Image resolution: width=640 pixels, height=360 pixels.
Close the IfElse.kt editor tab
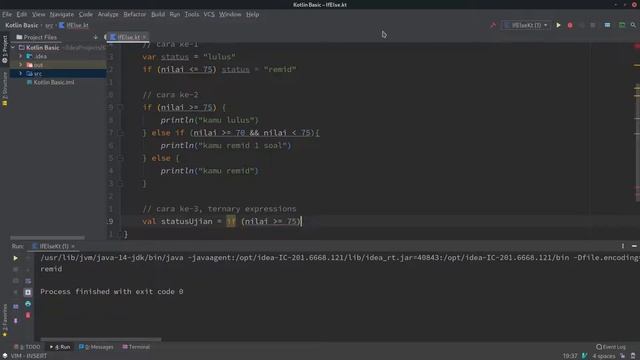tap(144, 37)
